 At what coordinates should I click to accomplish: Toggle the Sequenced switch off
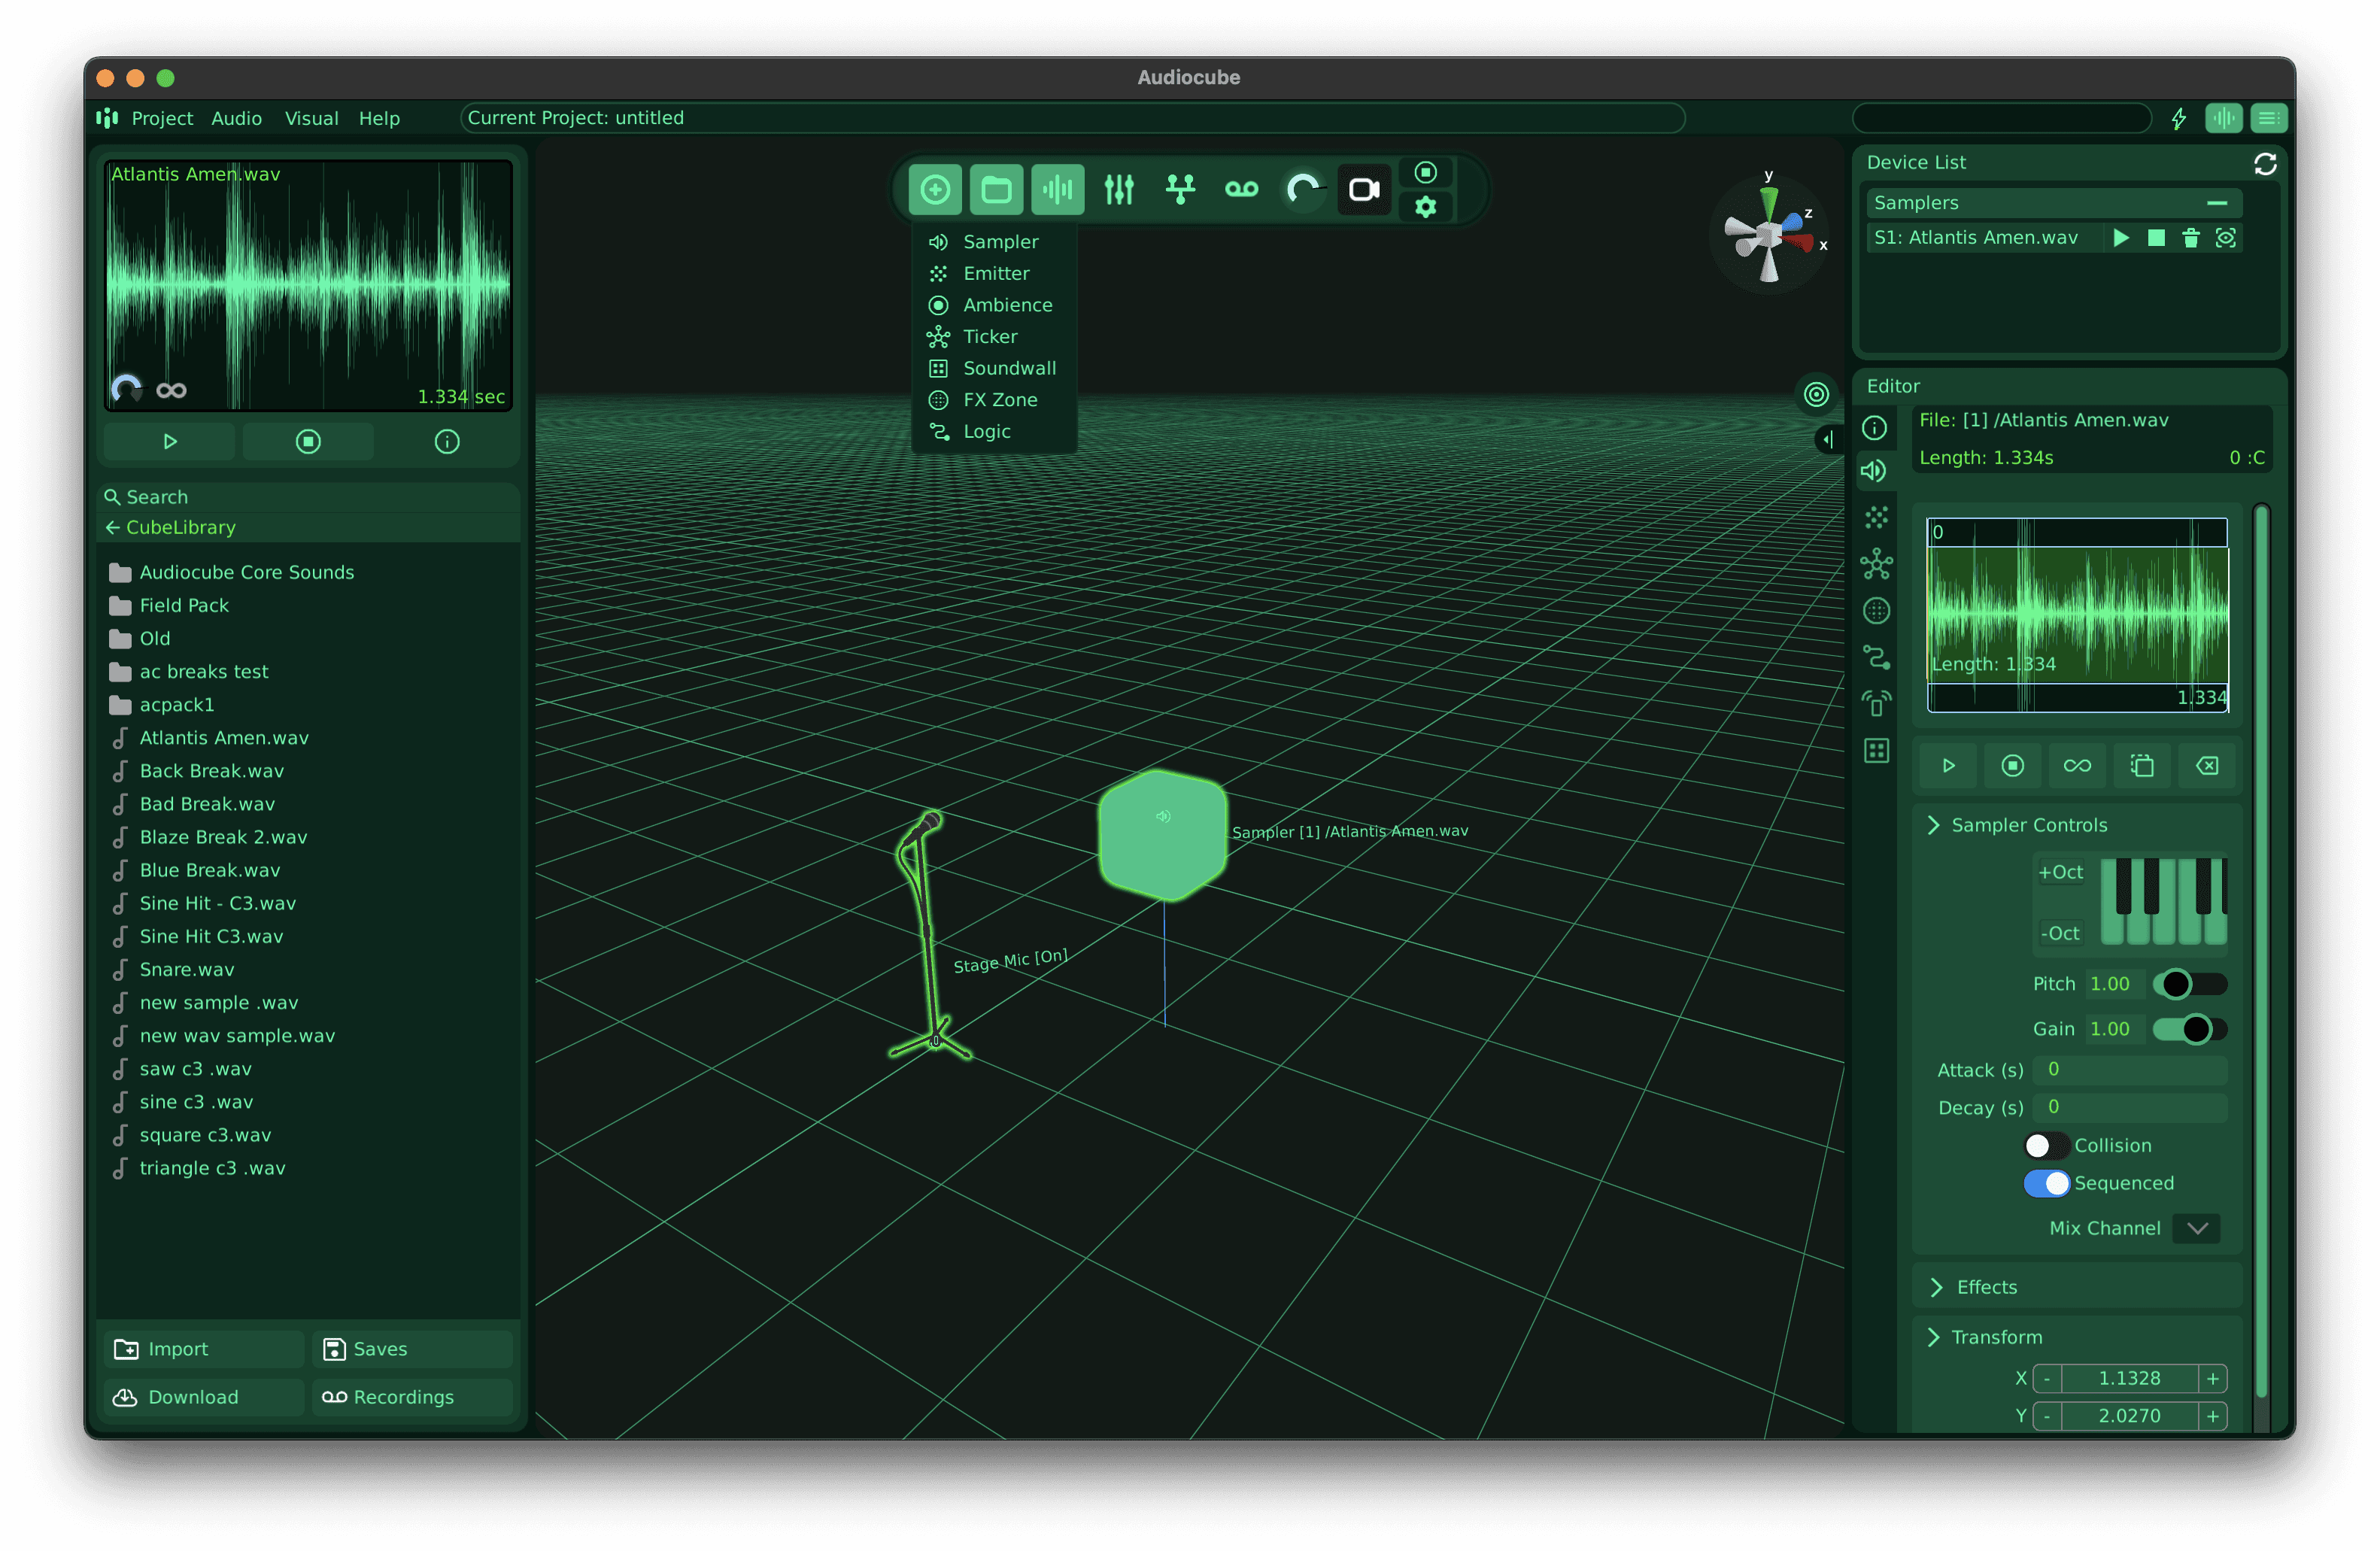(x=2046, y=1183)
